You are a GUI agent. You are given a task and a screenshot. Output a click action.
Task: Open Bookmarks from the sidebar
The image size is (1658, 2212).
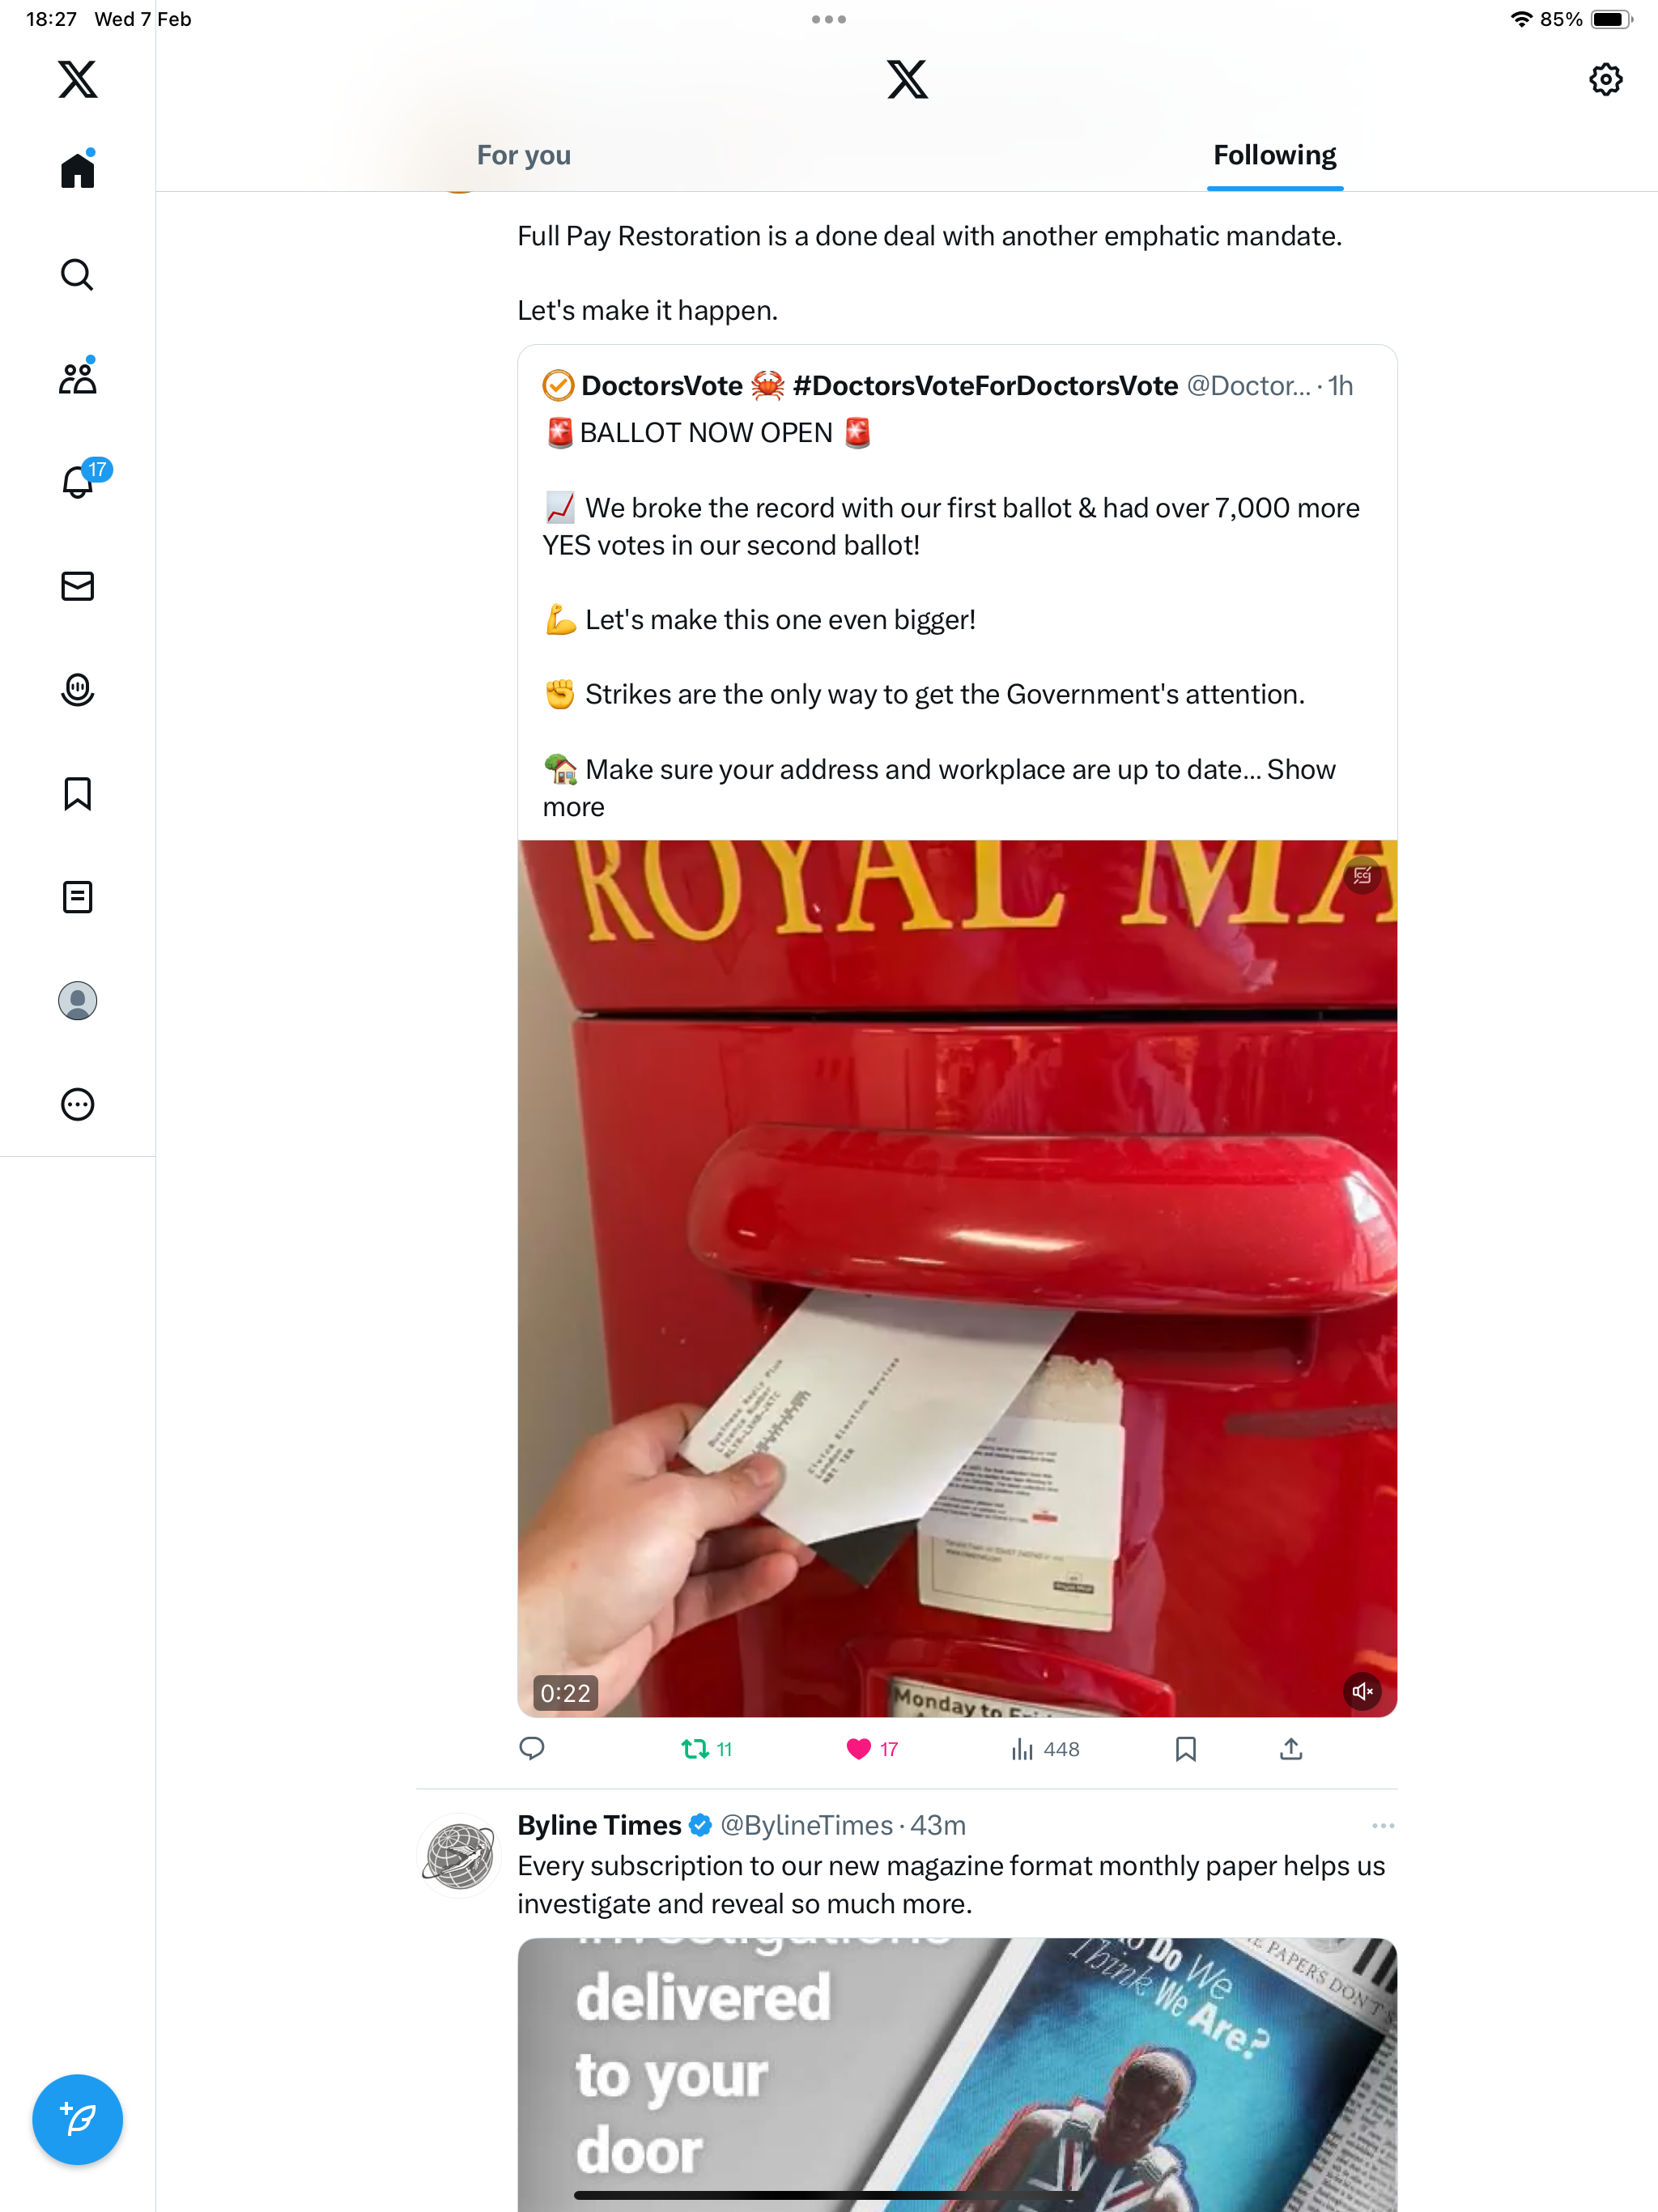click(x=77, y=794)
